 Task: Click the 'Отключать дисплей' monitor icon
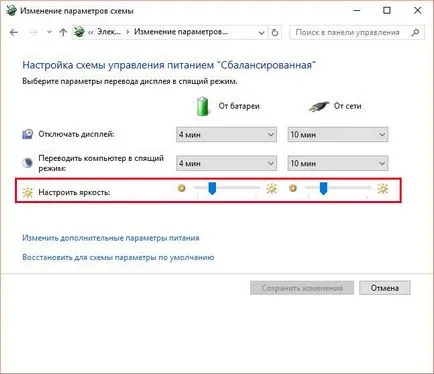pos(27,134)
